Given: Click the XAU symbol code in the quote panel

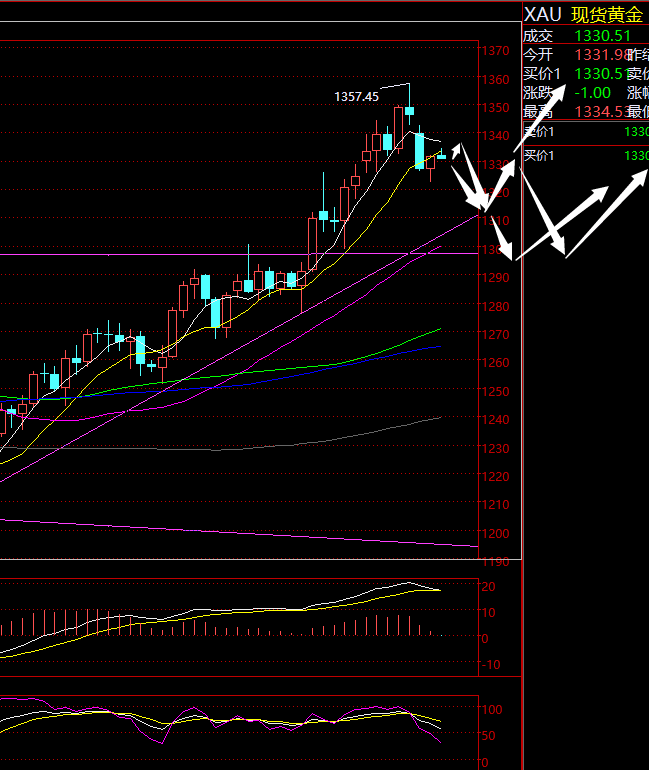Looking at the screenshot, I should tap(542, 15).
